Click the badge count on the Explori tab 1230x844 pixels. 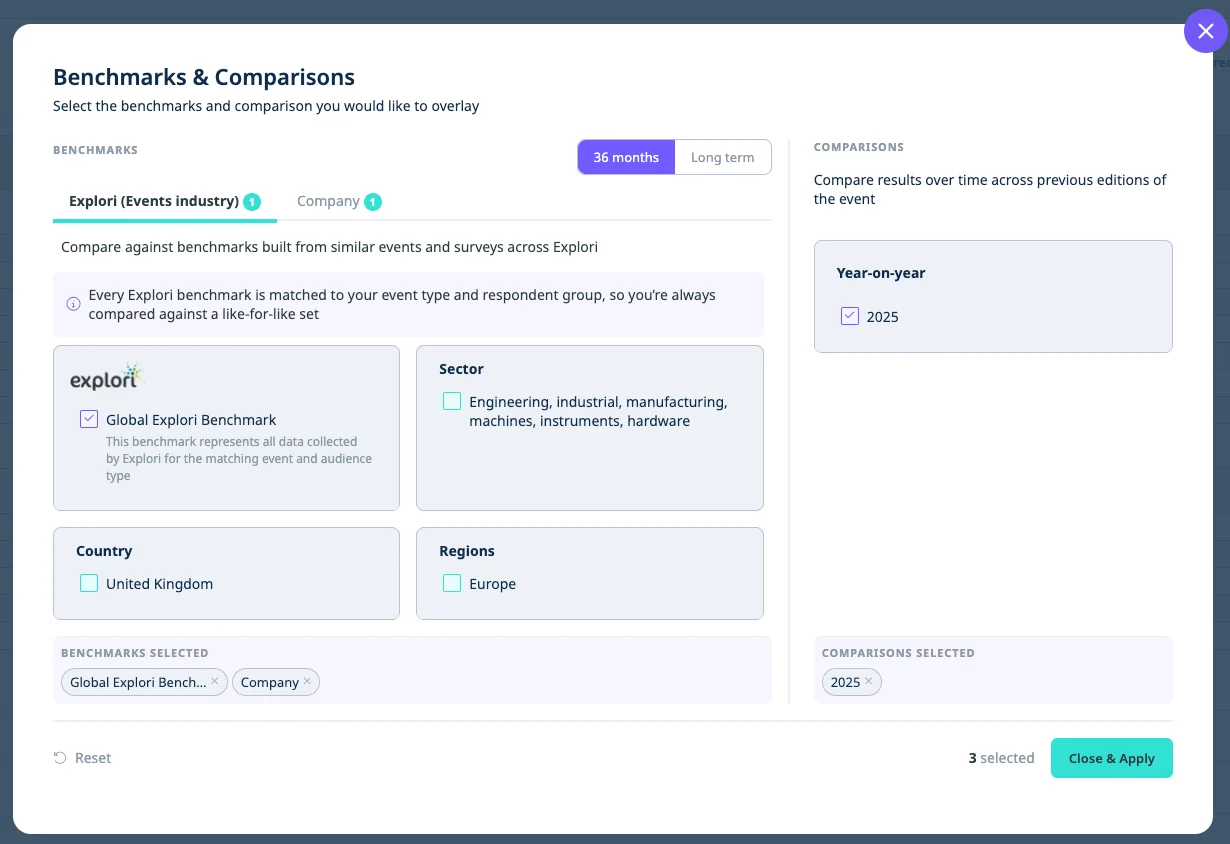click(x=252, y=202)
